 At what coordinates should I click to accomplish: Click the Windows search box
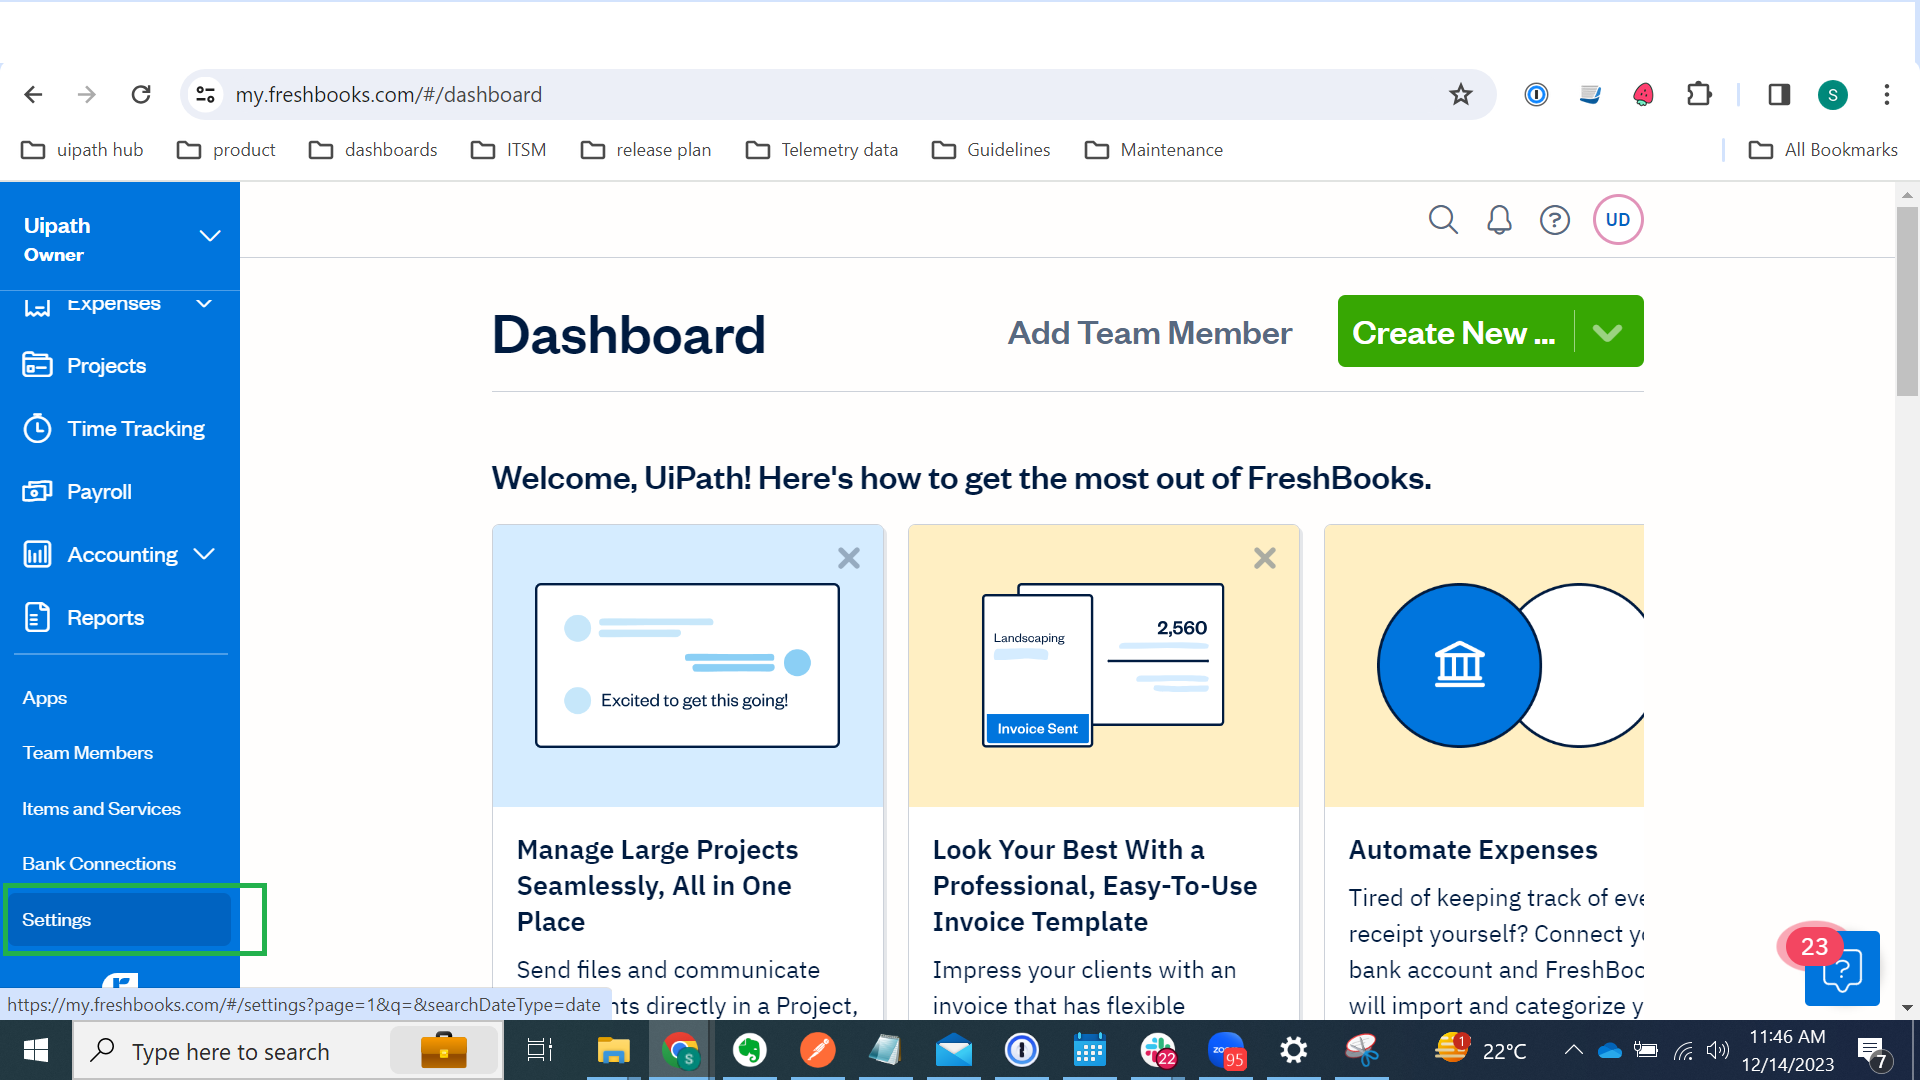(288, 1051)
